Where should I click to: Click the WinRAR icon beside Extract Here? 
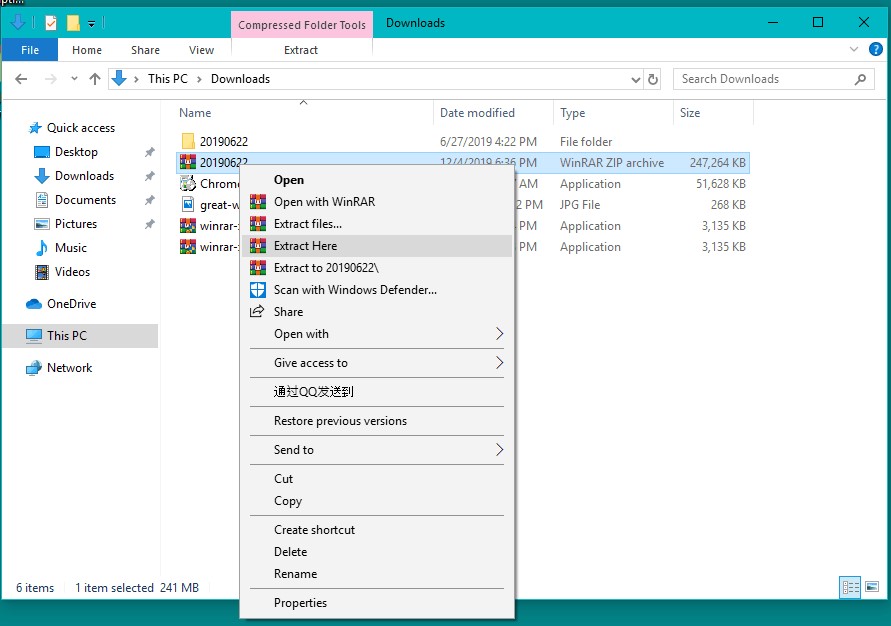[x=258, y=246]
